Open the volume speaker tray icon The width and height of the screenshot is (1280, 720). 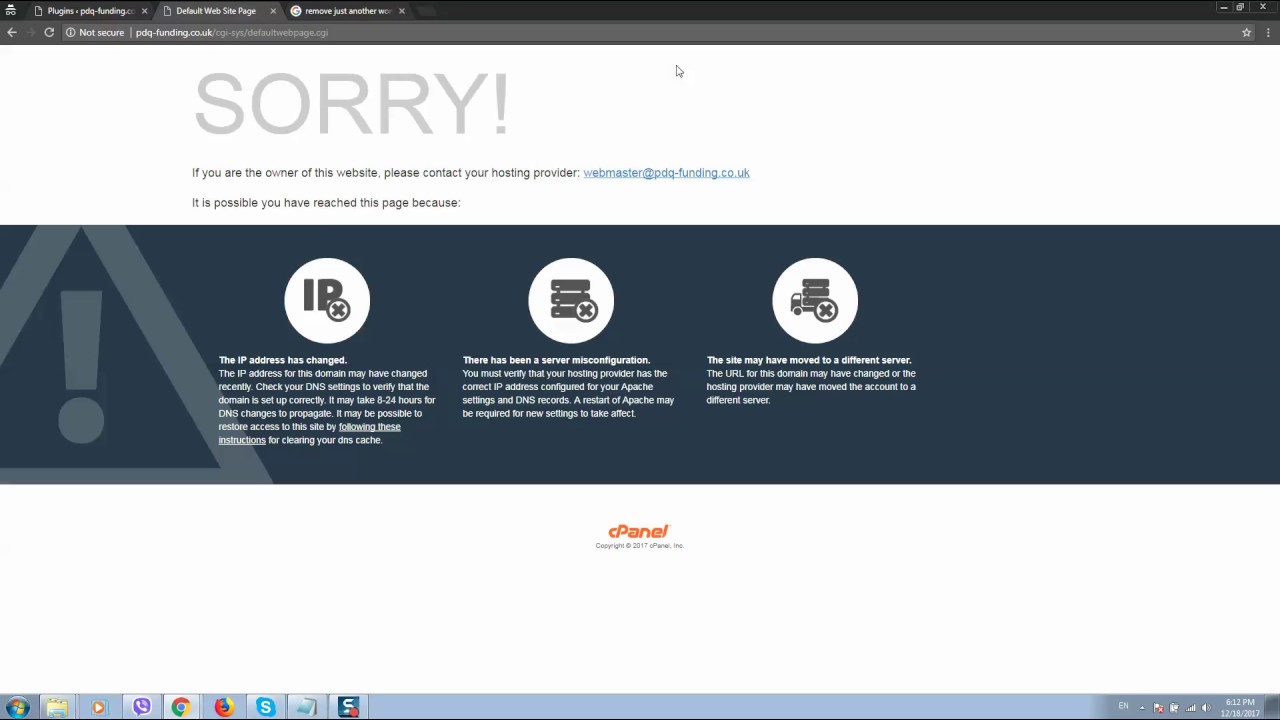[x=1205, y=708]
